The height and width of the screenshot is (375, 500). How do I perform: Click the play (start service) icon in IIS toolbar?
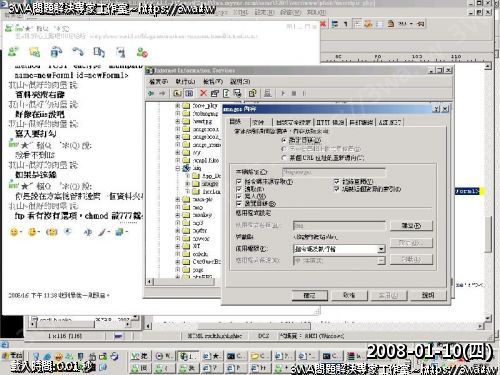coord(283,93)
